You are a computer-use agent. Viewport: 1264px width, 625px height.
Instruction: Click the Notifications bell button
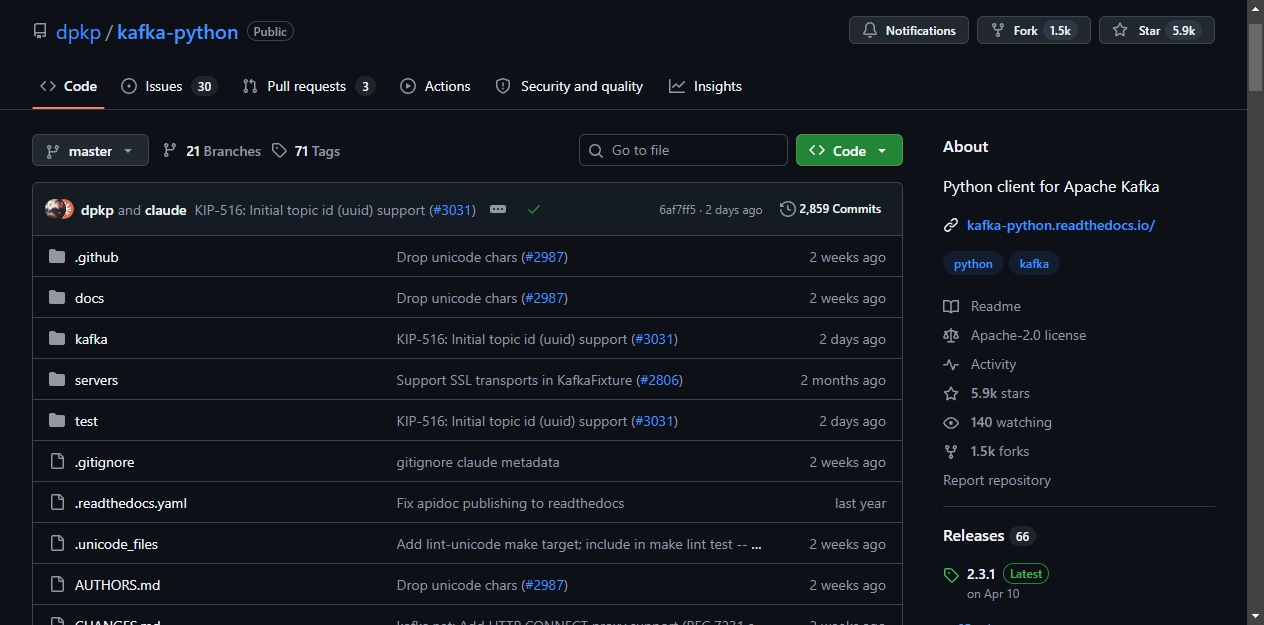coord(909,30)
